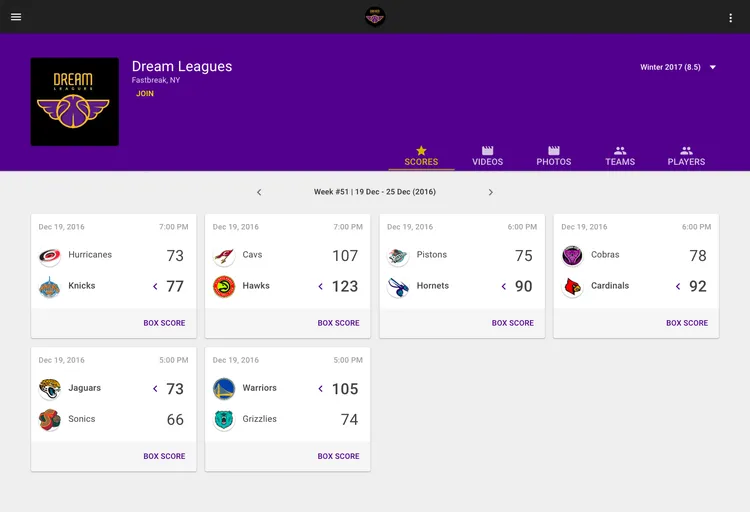Image resolution: width=750 pixels, height=512 pixels.
Task: Click the JOIN link
Action: tap(145, 93)
